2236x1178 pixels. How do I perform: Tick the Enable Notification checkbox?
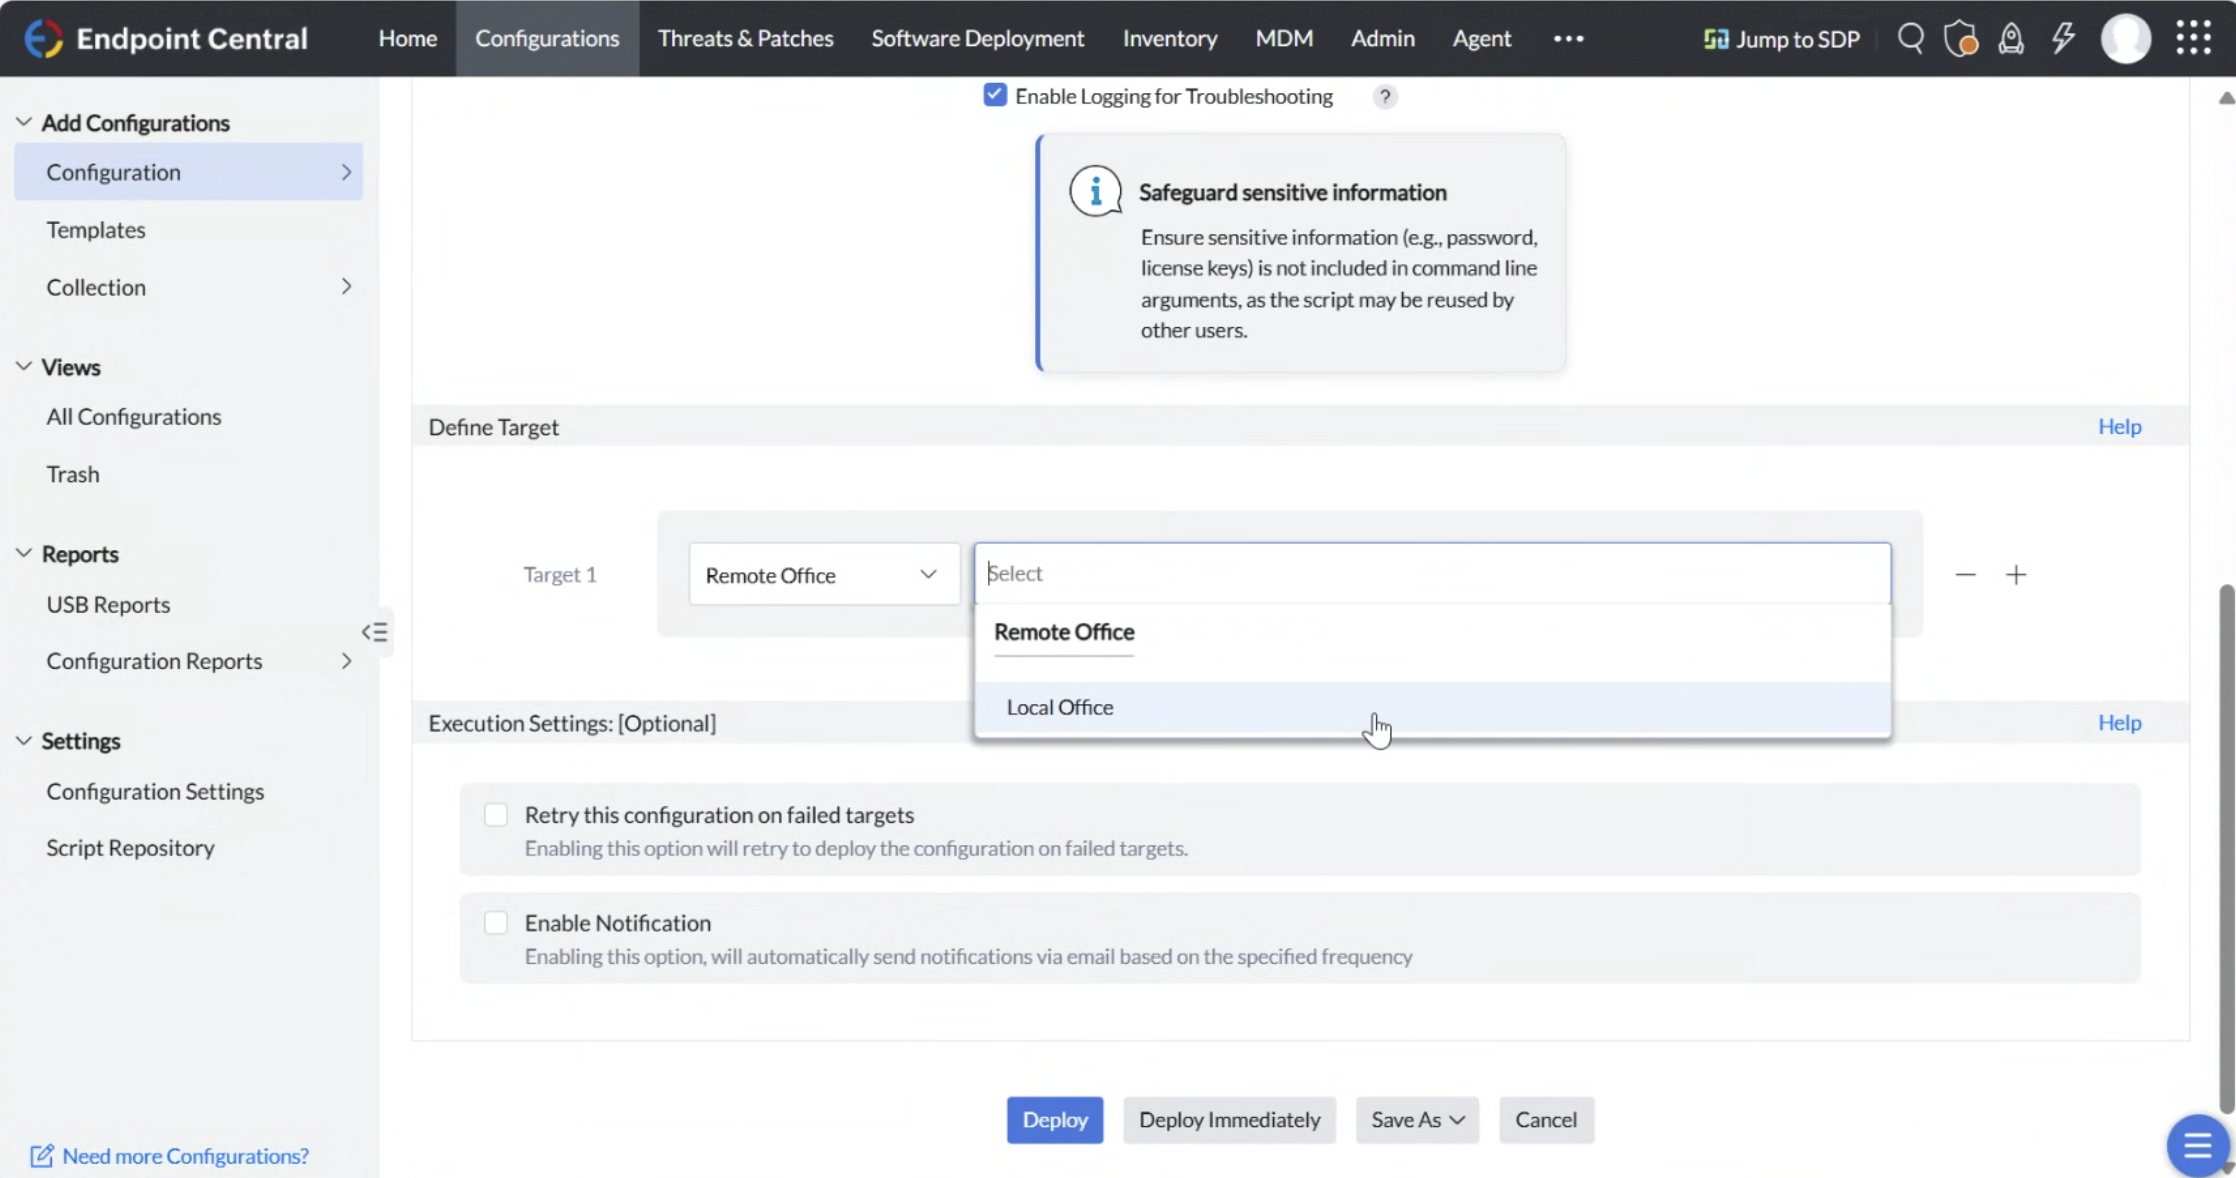coord(496,923)
